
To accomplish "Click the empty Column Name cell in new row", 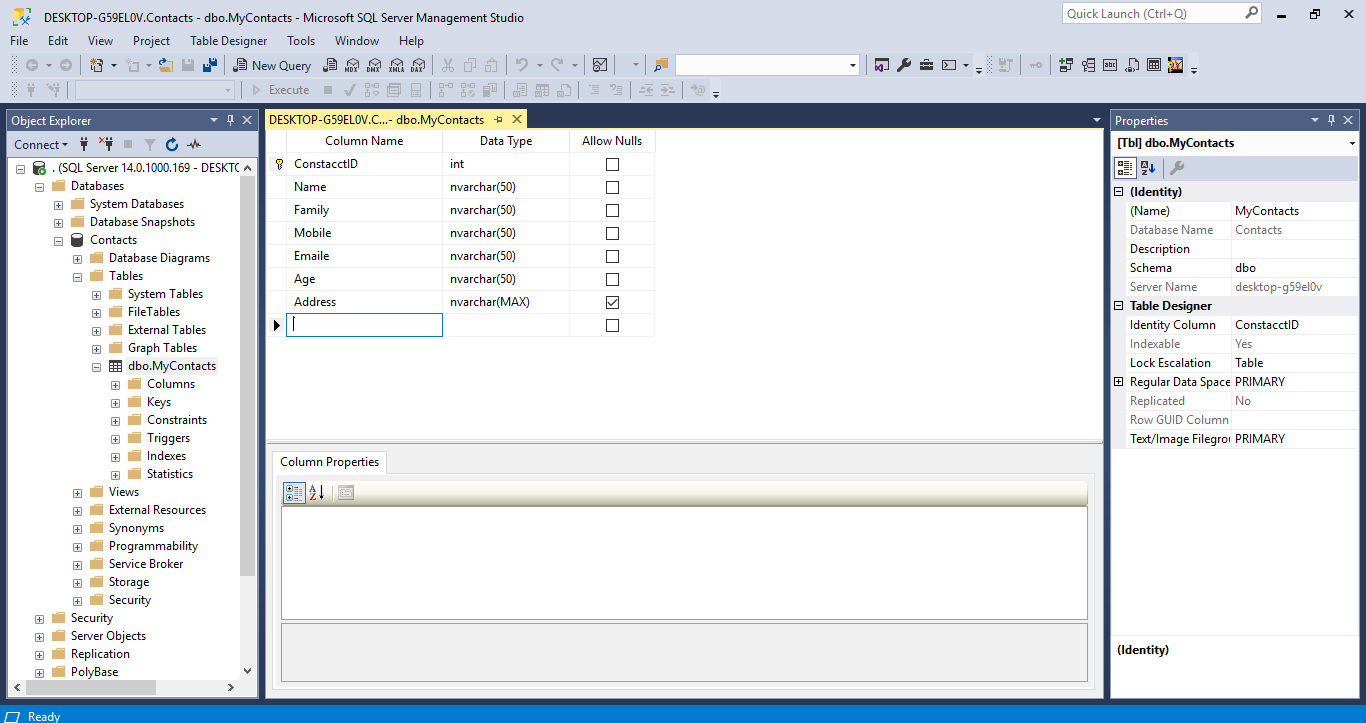I will coord(364,325).
